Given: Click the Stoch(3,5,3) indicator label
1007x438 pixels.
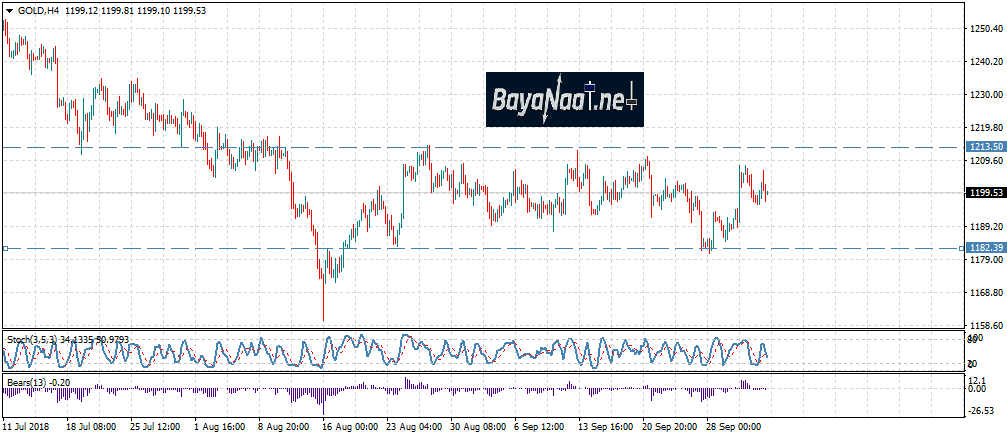Looking at the screenshot, I should 34,340.
